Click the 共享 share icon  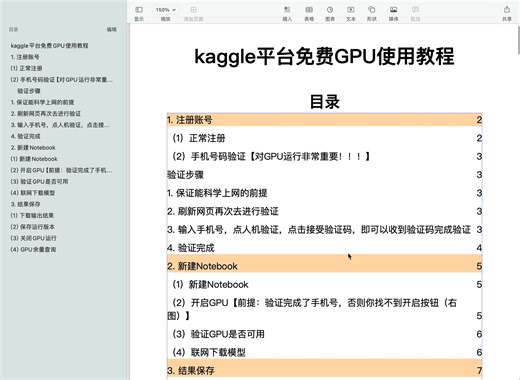coord(507,10)
